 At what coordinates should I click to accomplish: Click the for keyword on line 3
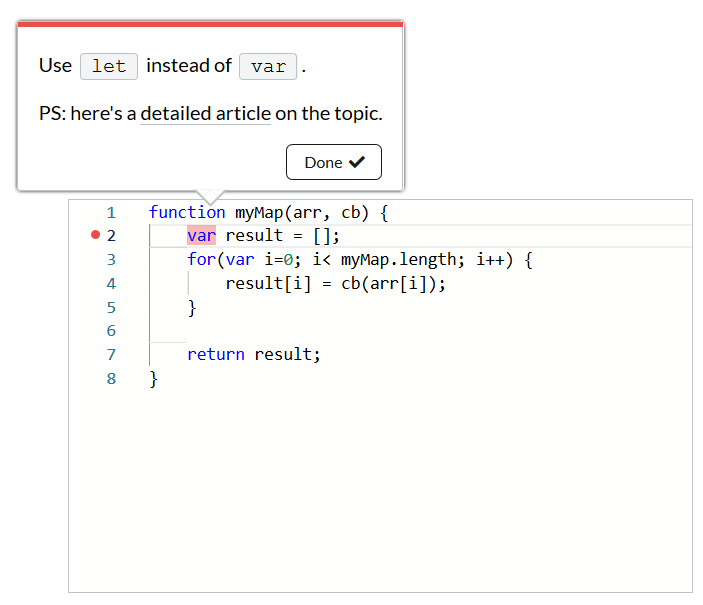pyautogui.click(x=200, y=260)
